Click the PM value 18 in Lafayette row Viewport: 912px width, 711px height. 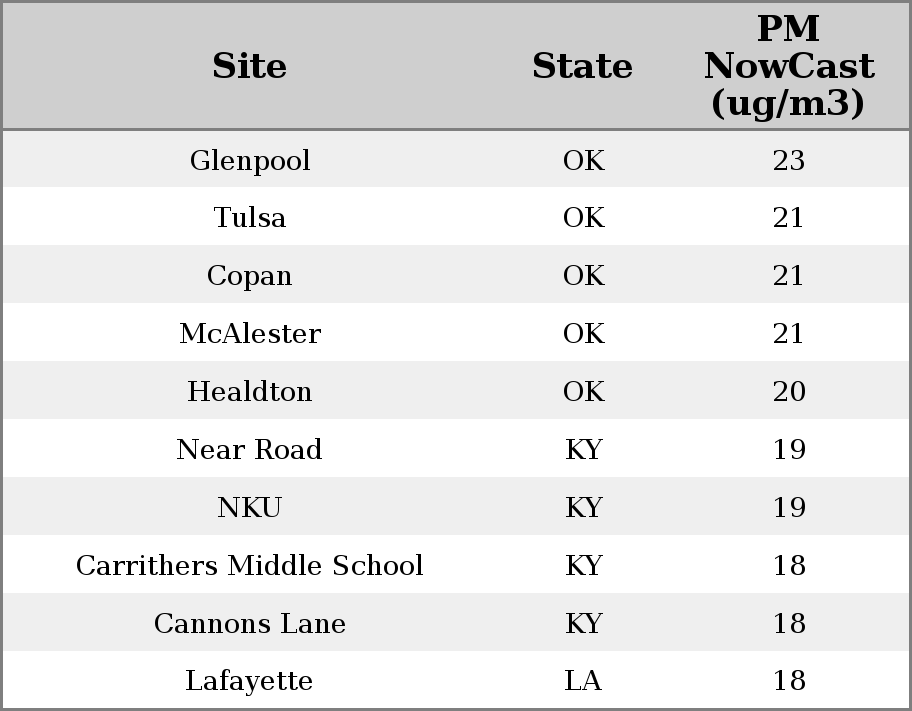(x=788, y=681)
